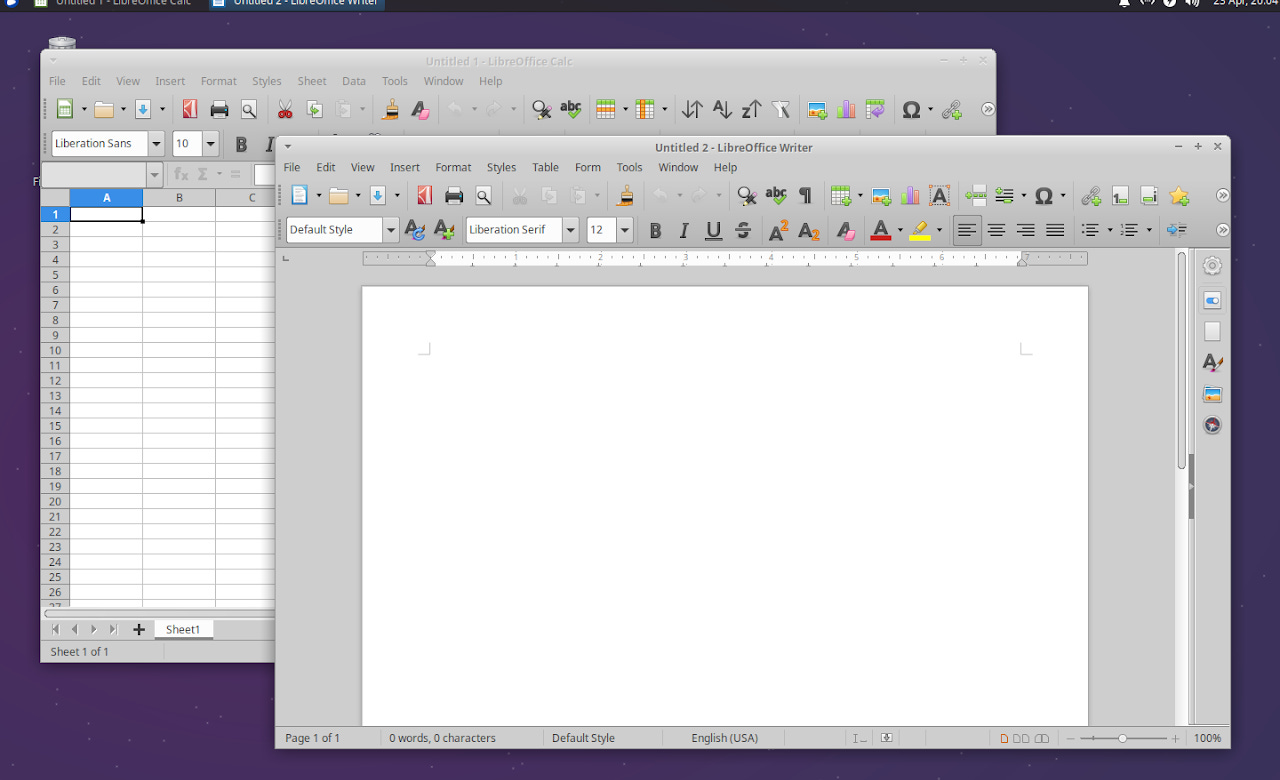1280x780 pixels.
Task: Click Clone Formatting paintbrush in Writer
Action: tap(626, 196)
